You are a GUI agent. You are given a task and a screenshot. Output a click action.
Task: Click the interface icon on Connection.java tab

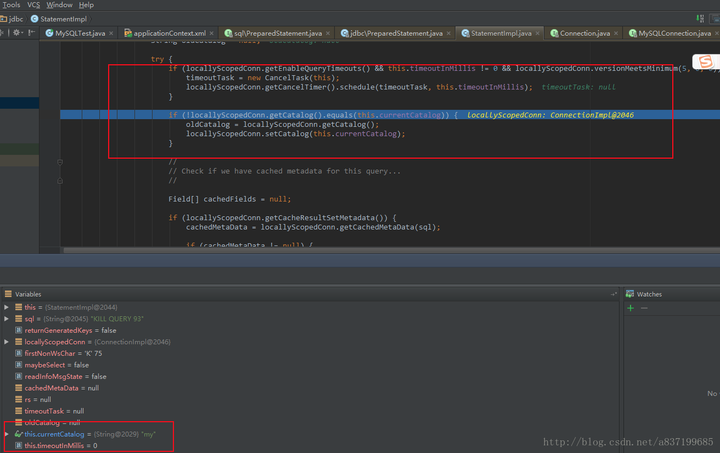(x=554, y=33)
